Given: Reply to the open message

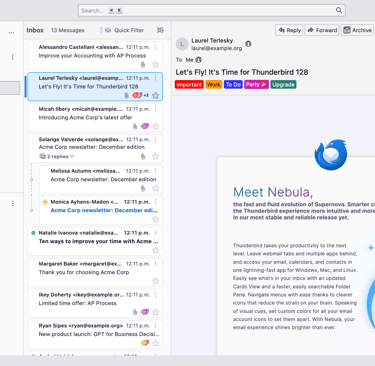Looking at the screenshot, I should [289, 30].
